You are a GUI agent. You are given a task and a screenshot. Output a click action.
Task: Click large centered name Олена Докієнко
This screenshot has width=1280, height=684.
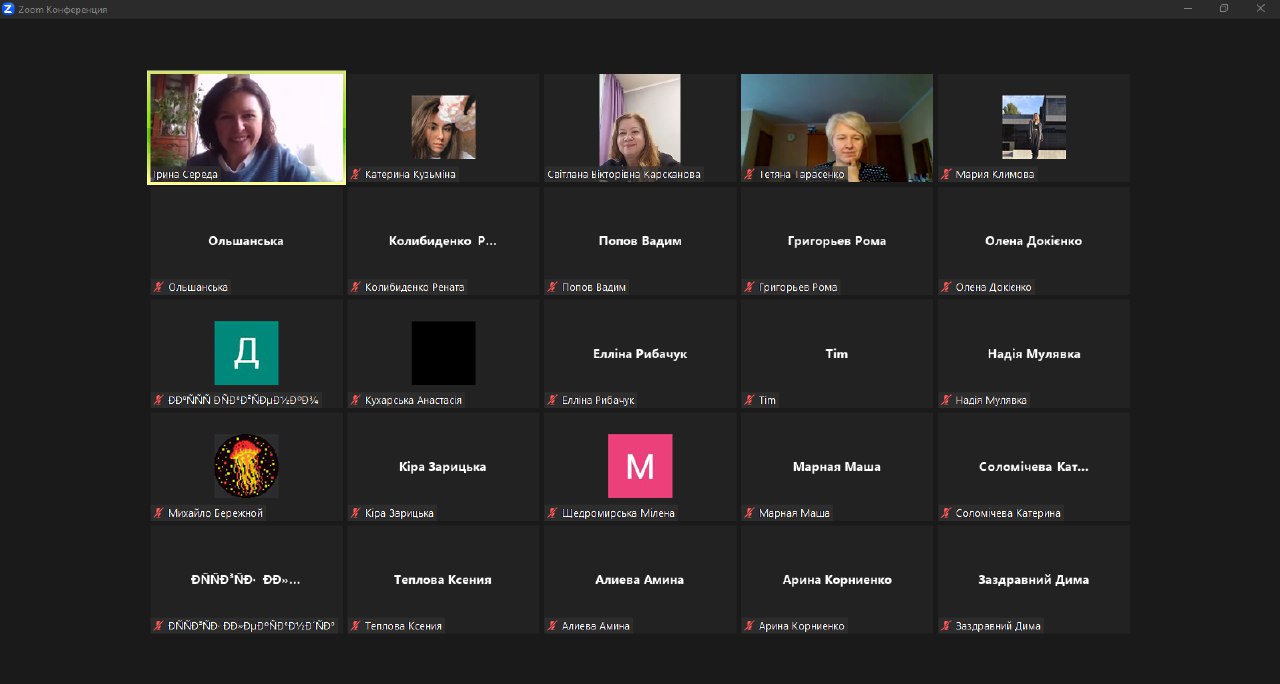coord(1034,241)
